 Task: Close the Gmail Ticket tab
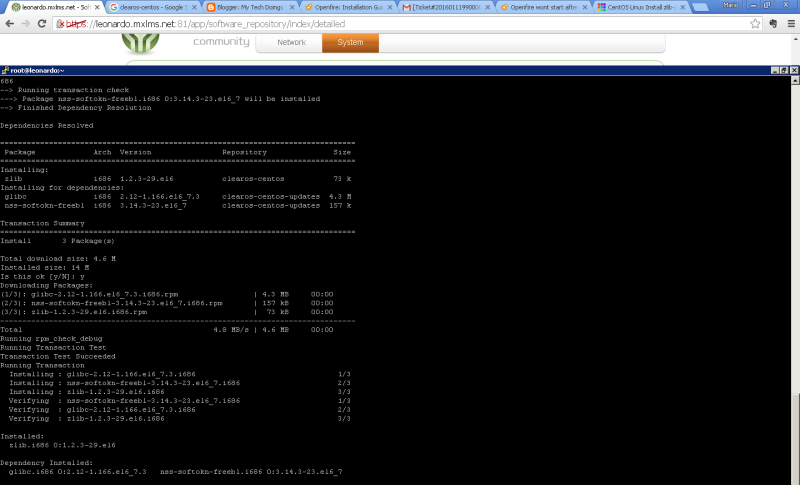[x=487, y=7]
